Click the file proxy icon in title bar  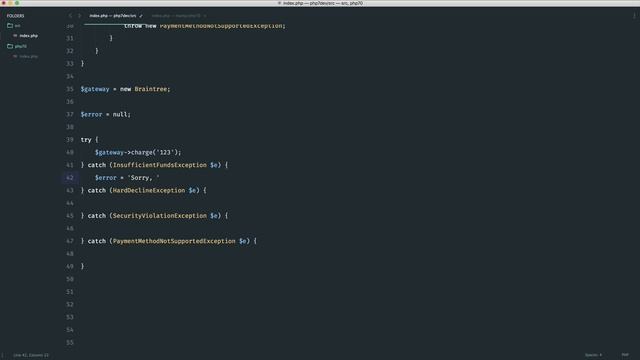coord(280,3)
